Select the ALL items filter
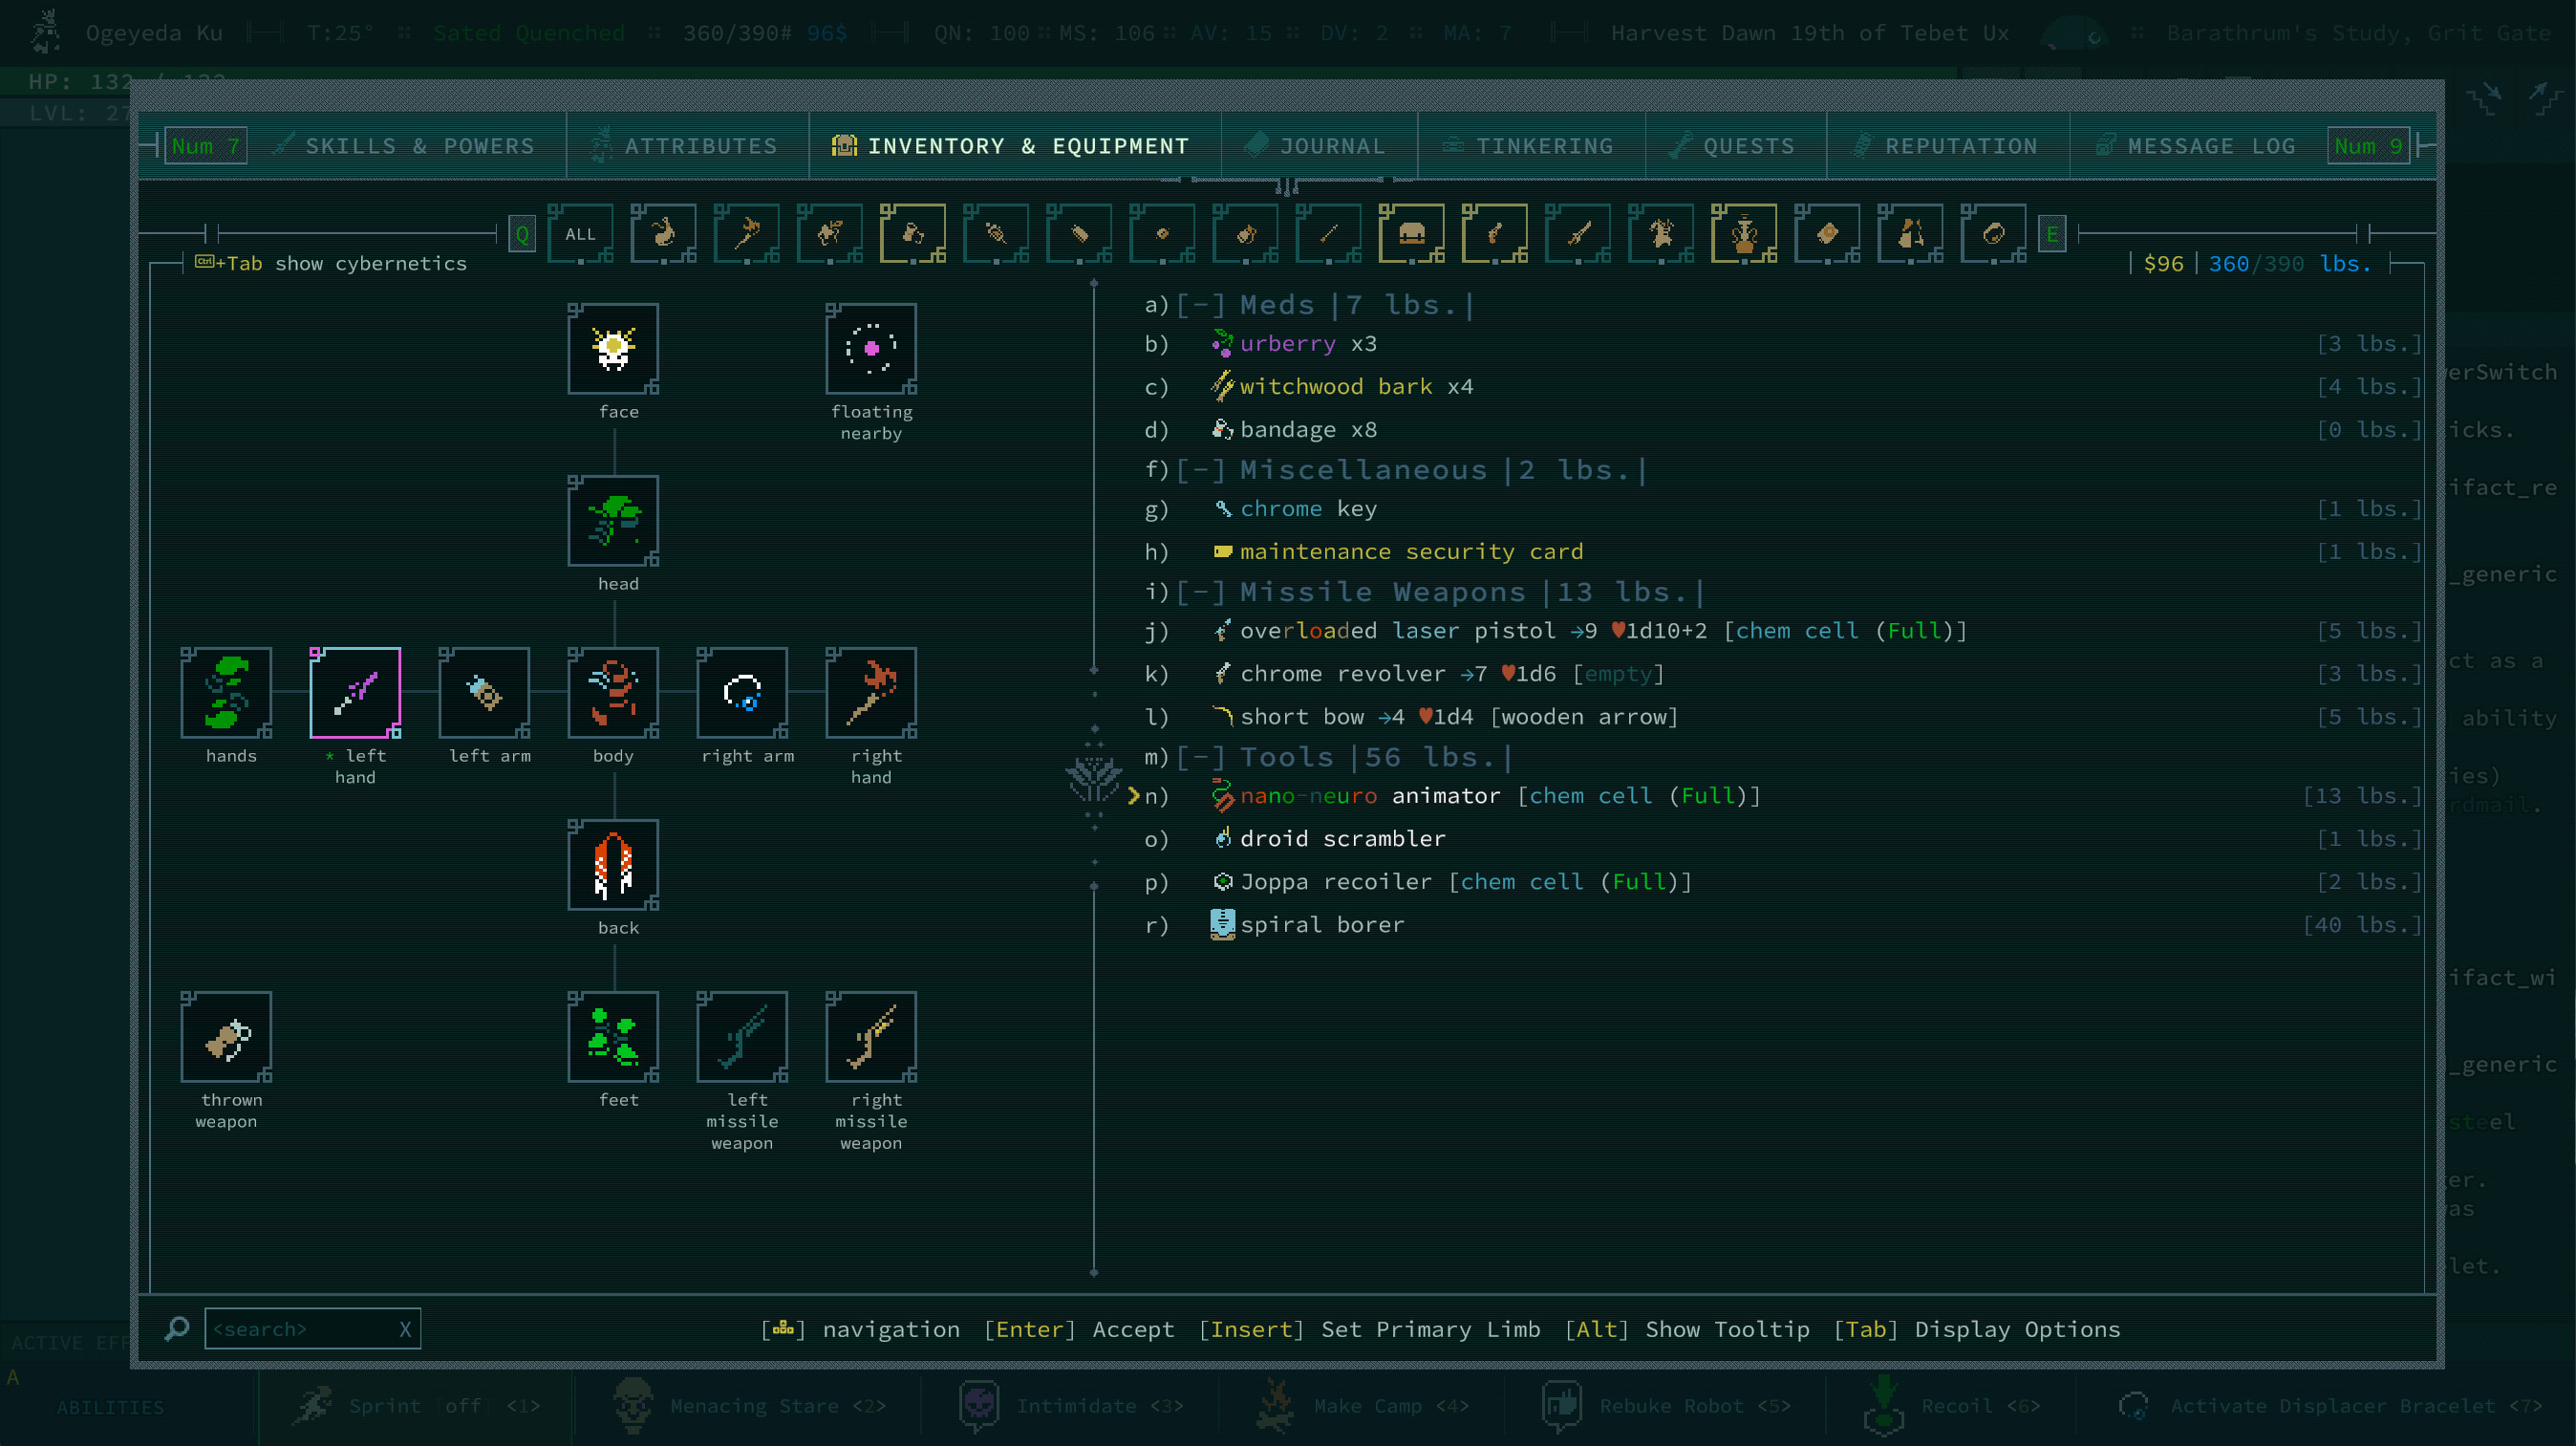Screen dimensions: 2576x1446 (x=580, y=233)
